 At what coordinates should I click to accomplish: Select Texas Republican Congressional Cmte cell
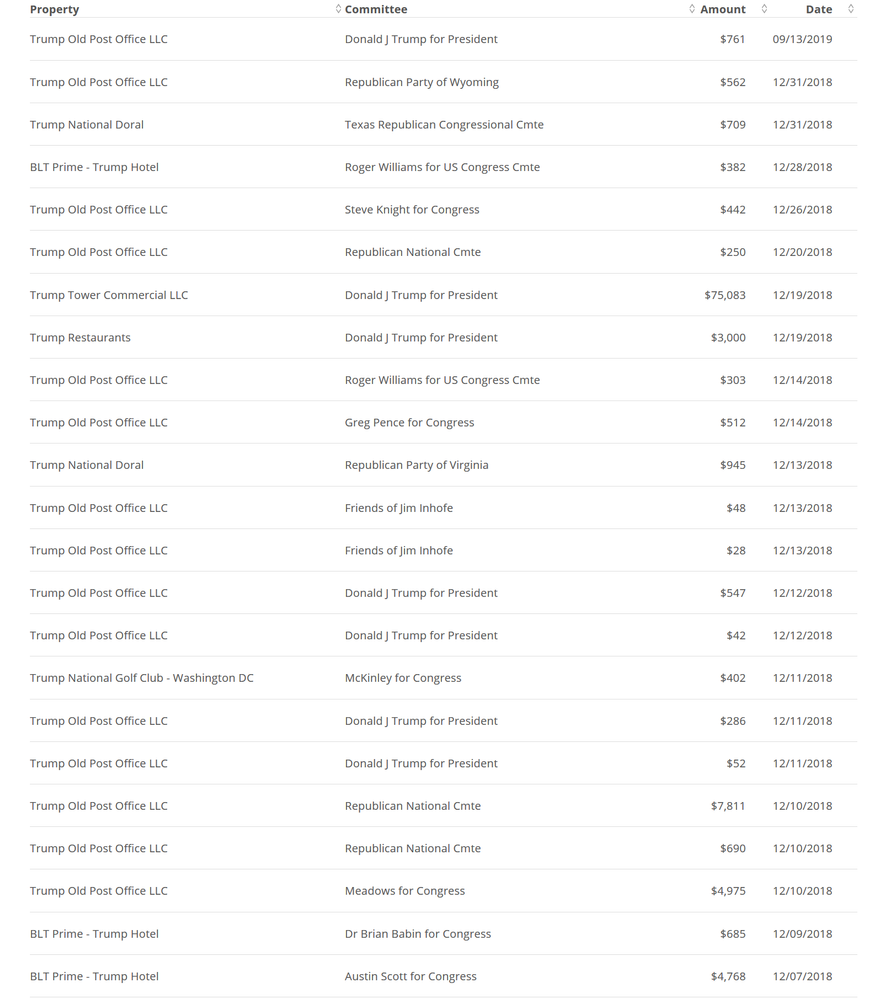pos(444,125)
